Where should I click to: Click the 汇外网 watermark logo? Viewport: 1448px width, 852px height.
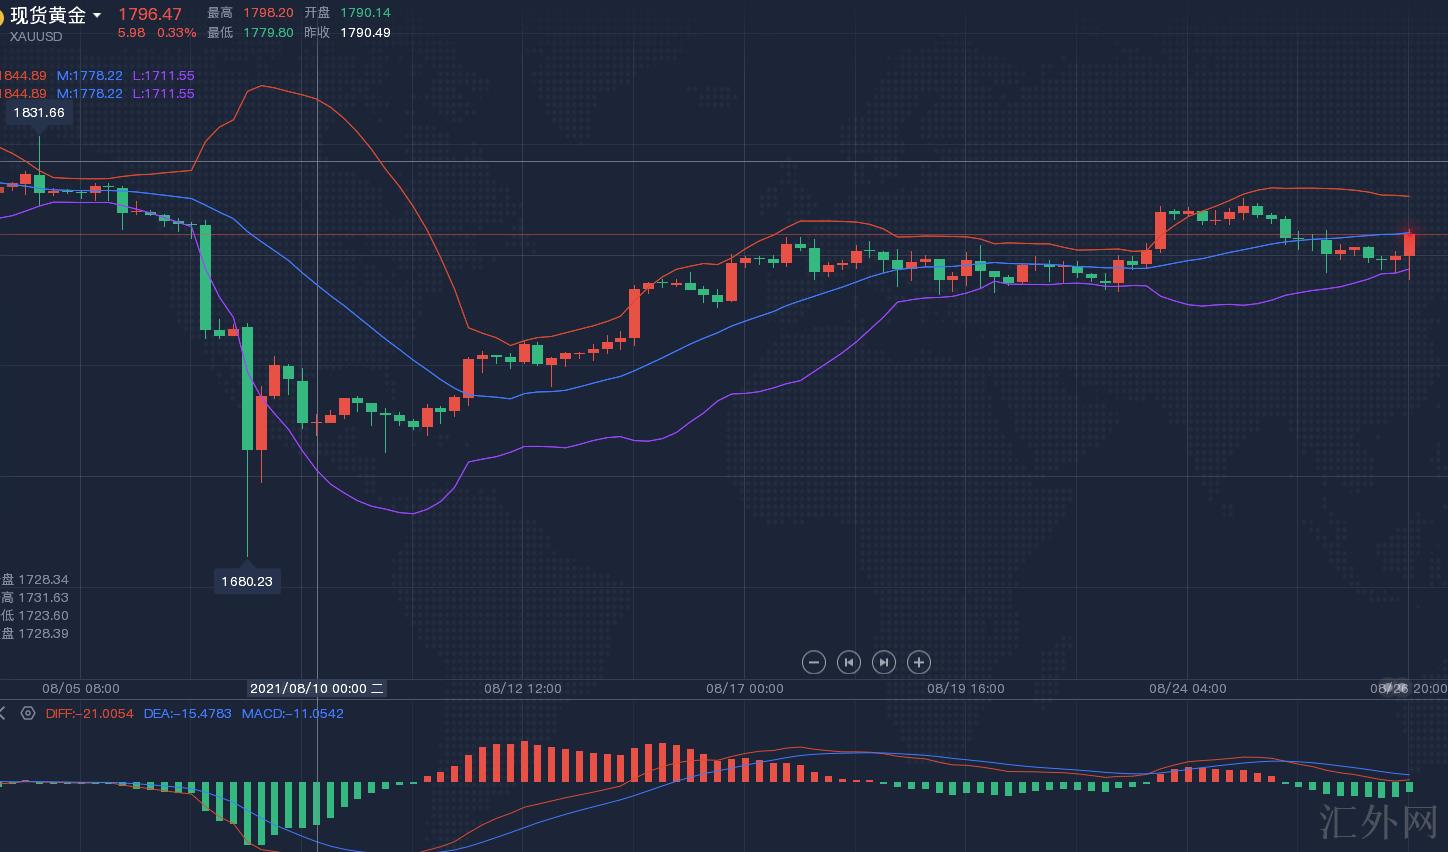coord(1377,821)
